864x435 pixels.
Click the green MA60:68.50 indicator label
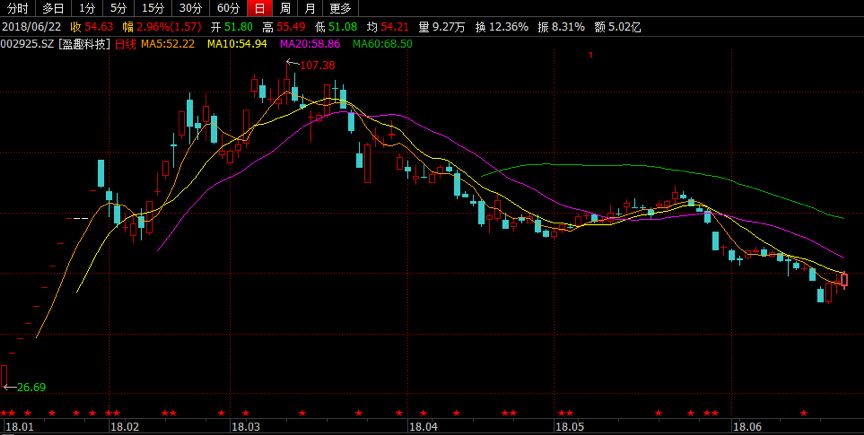coord(382,44)
